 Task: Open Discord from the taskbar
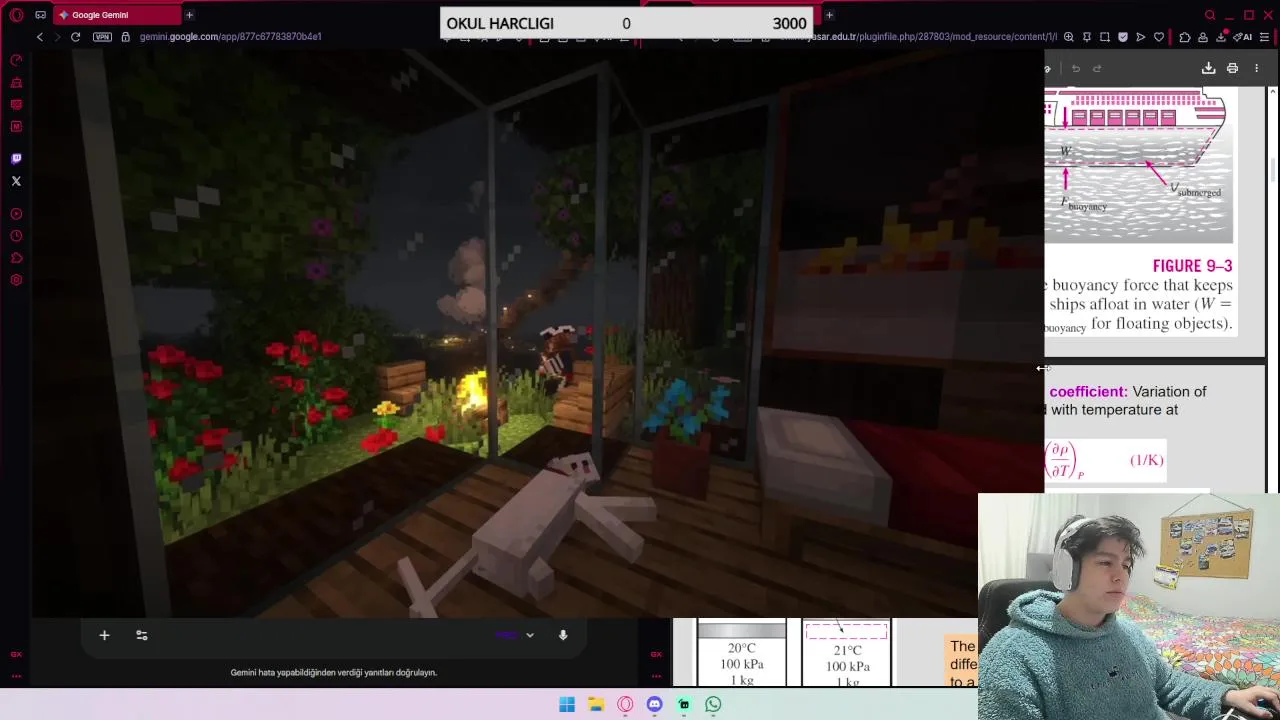click(654, 704)
